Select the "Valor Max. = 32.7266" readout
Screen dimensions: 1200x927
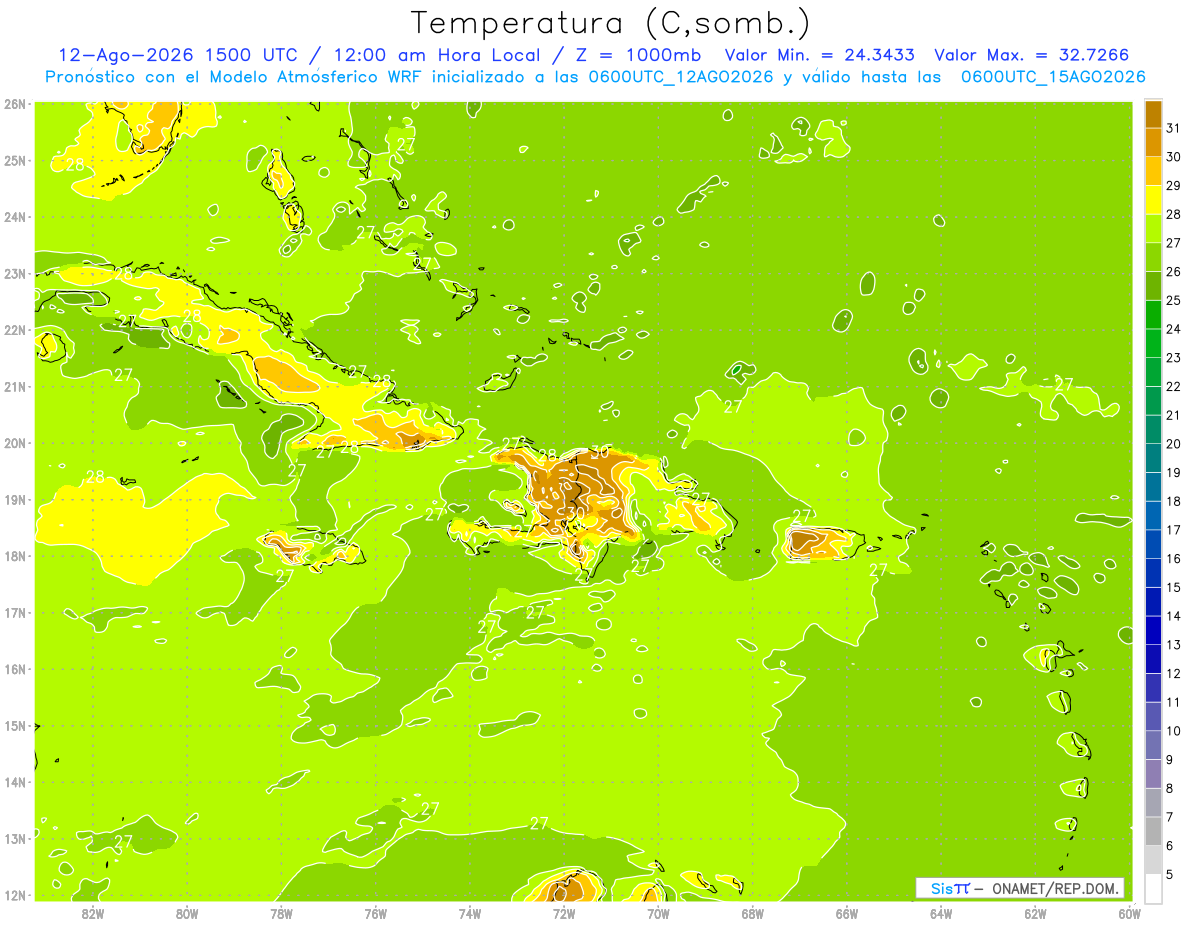click(1032, 55)
